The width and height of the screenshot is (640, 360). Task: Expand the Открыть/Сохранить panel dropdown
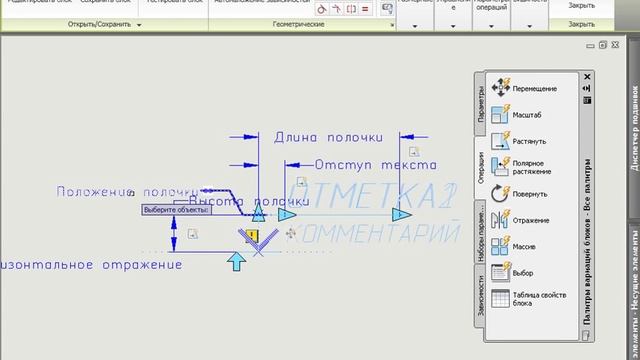click(x=139, y=25)
